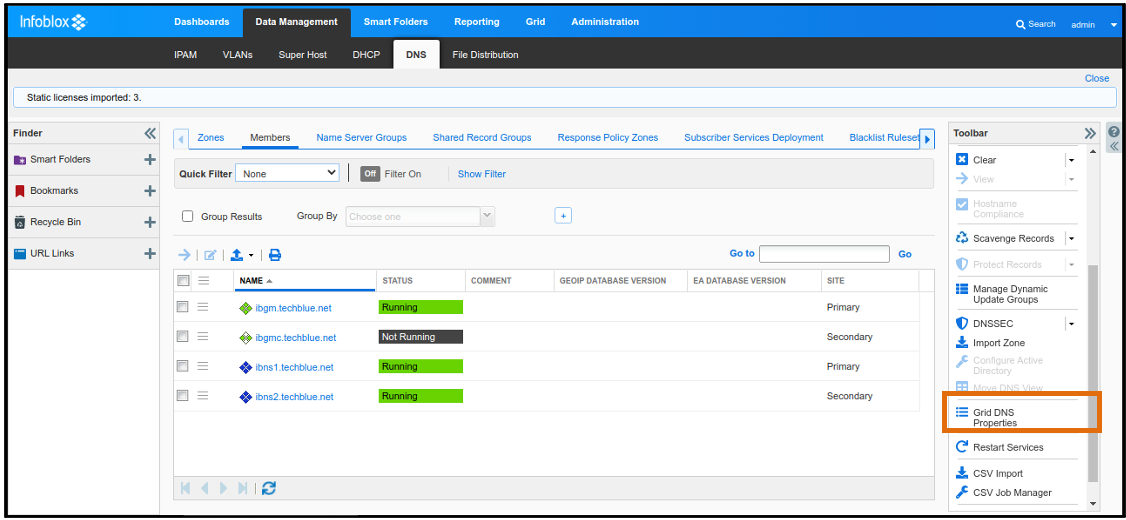
Task: Select the VLANs sub-tab
Action: tap(238, 55)
